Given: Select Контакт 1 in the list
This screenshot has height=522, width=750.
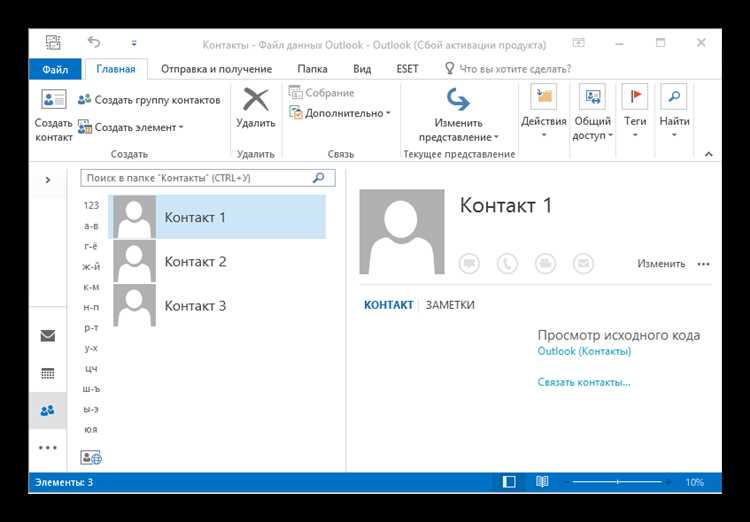Looking at the screenshot, I should (217, 217).
